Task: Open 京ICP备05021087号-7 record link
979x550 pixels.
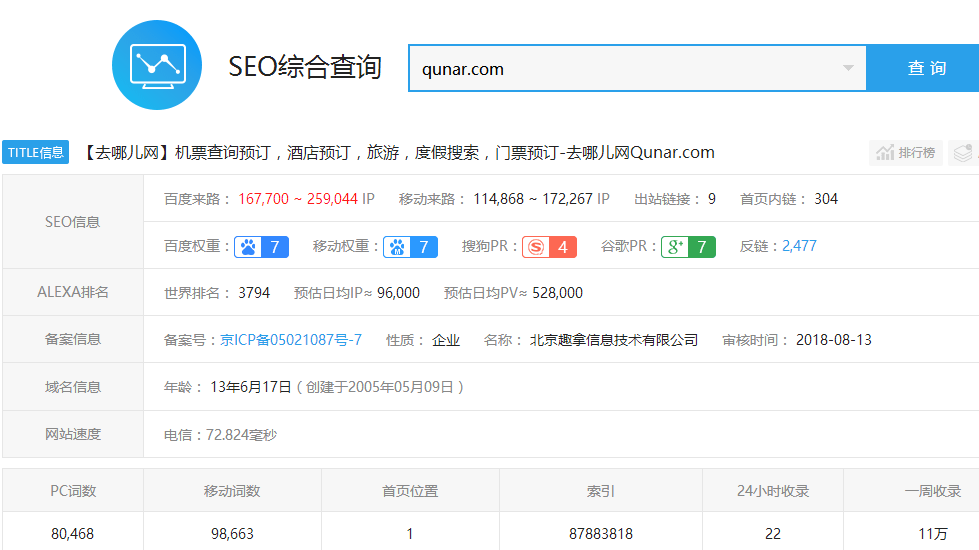Action: point(291,340)
